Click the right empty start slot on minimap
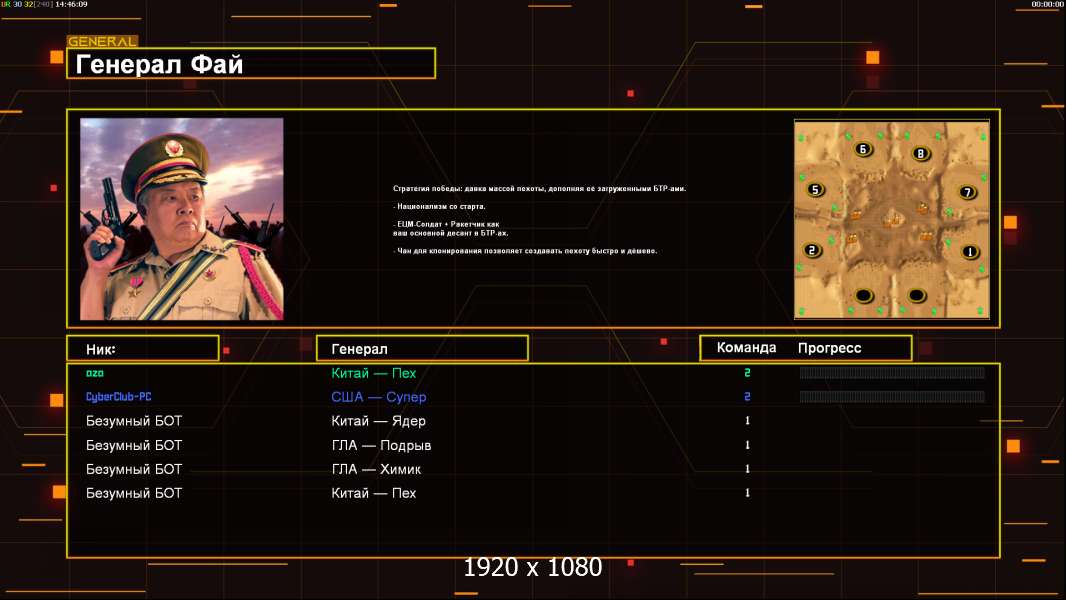 point(916,296)
